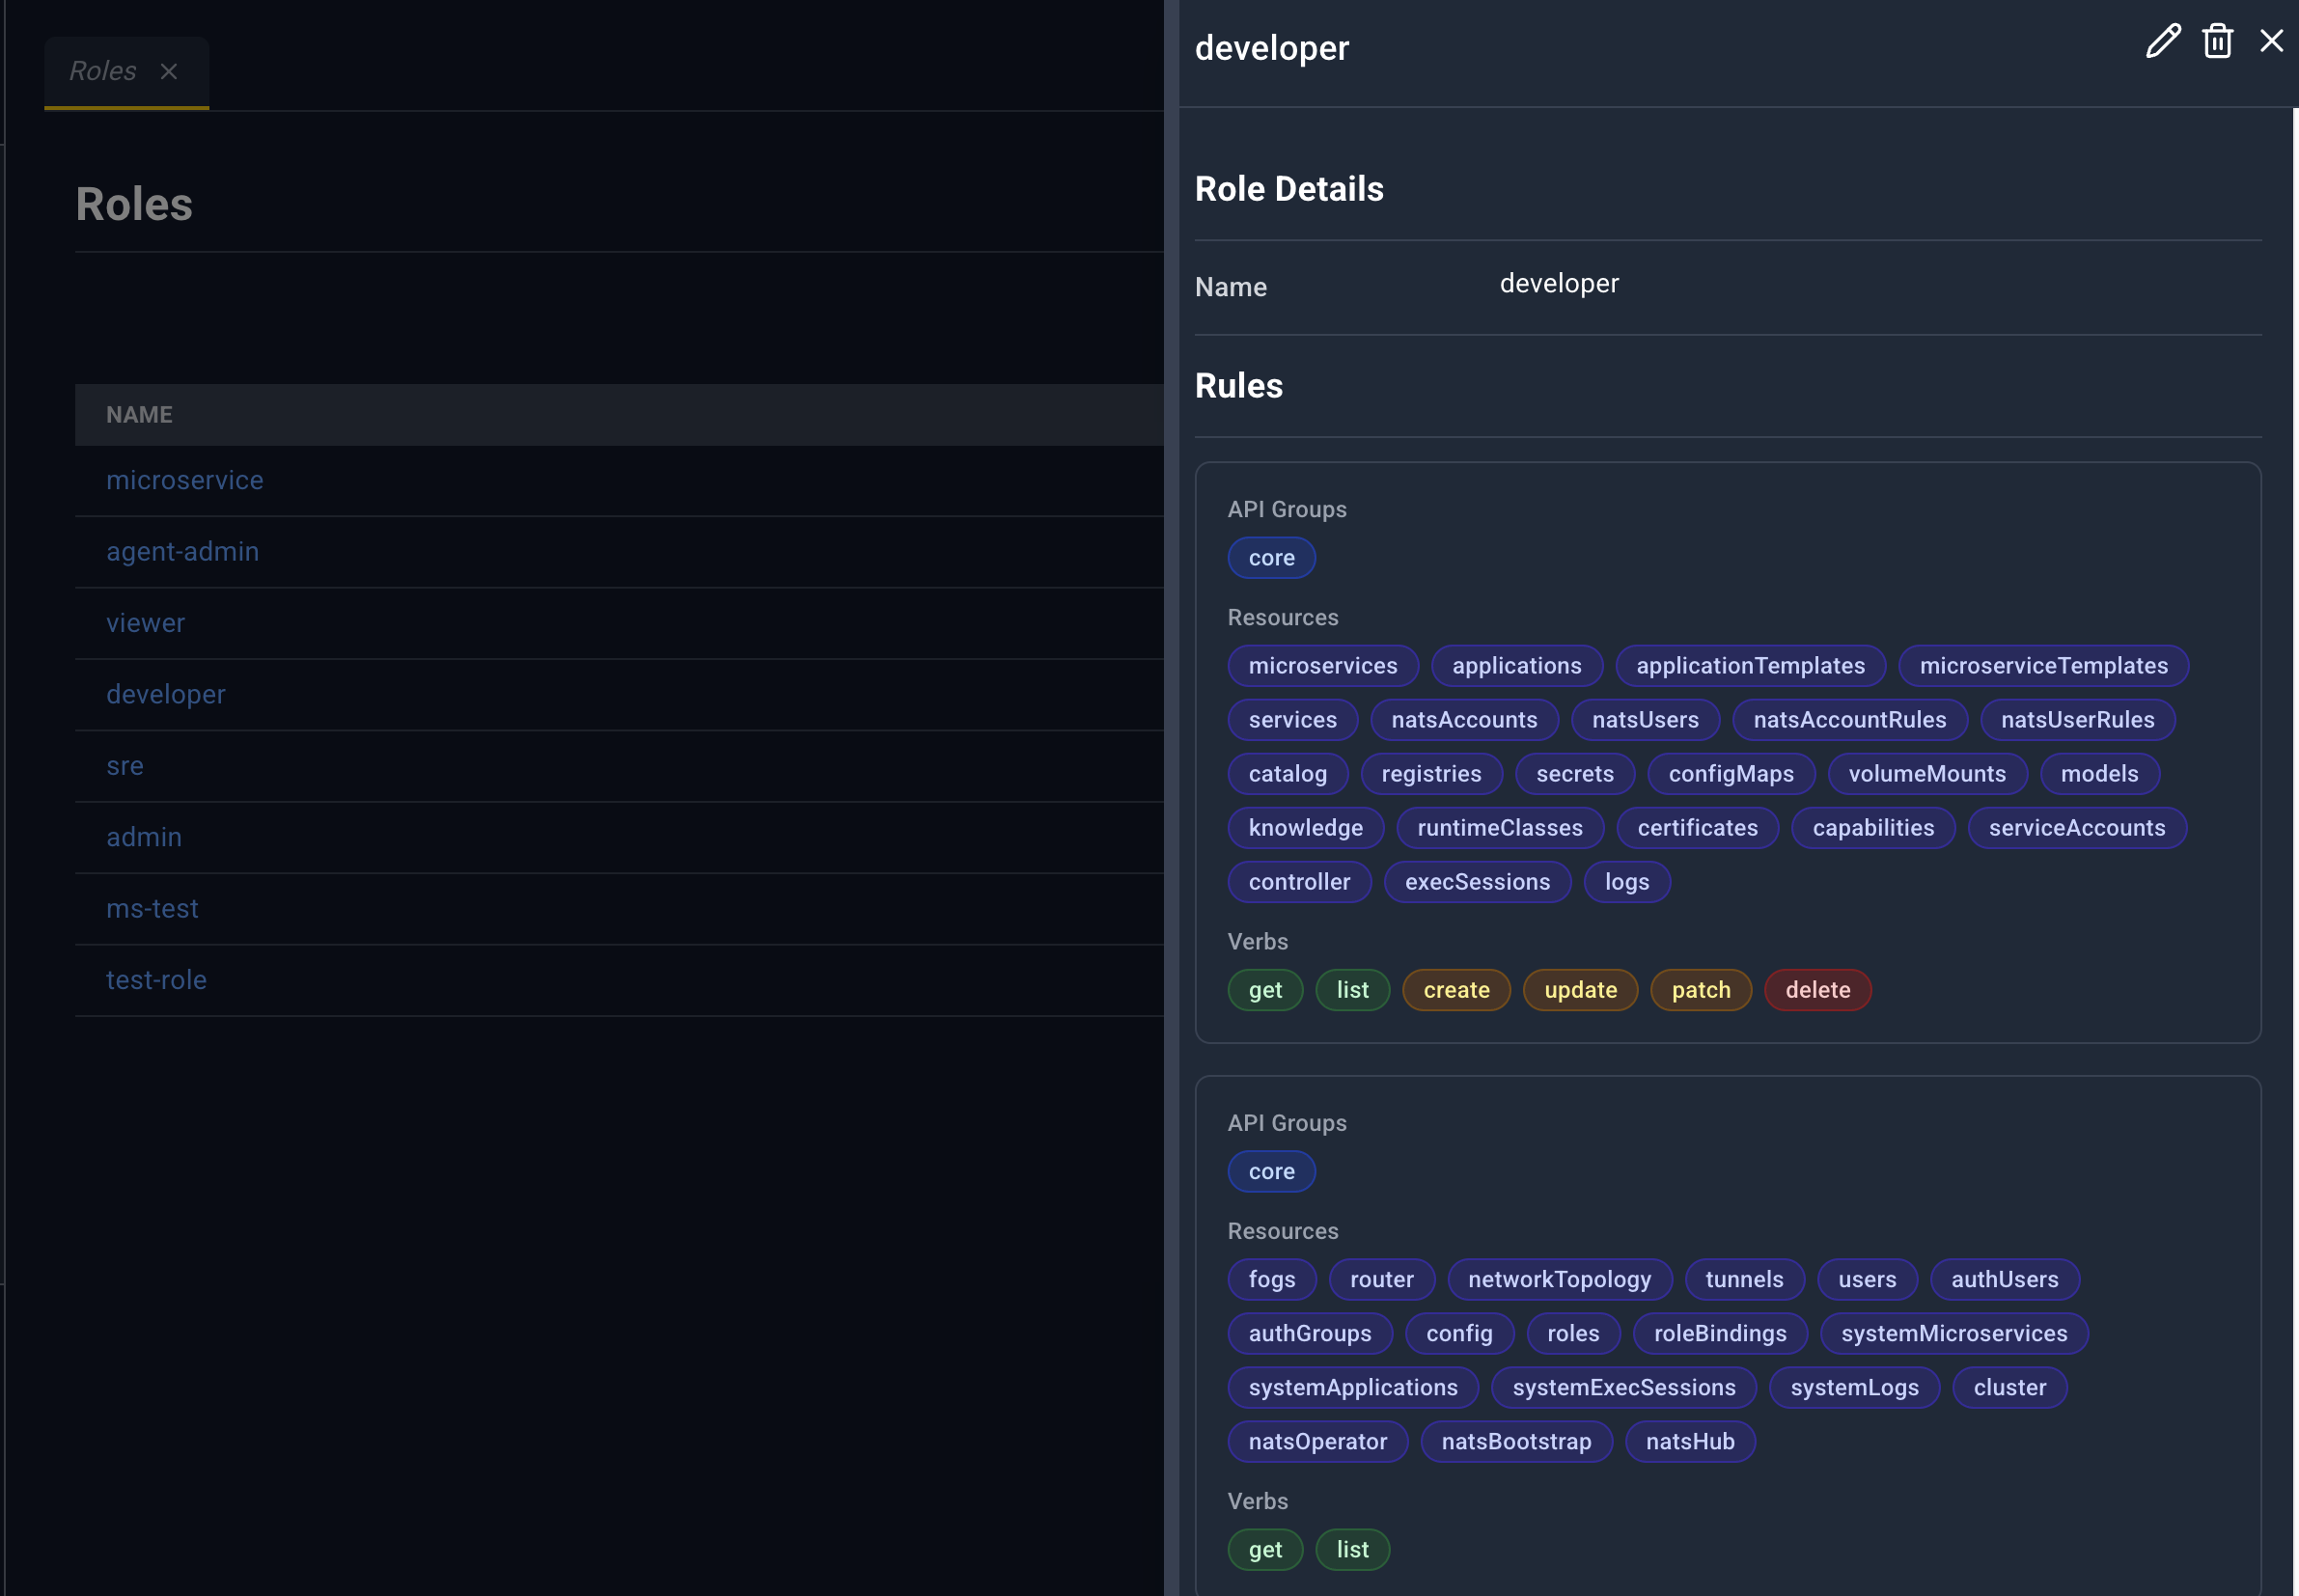Screen dimensions: 2299x1596
Task: Click the systemExecSessions chip
Action: [1623, 1387]
